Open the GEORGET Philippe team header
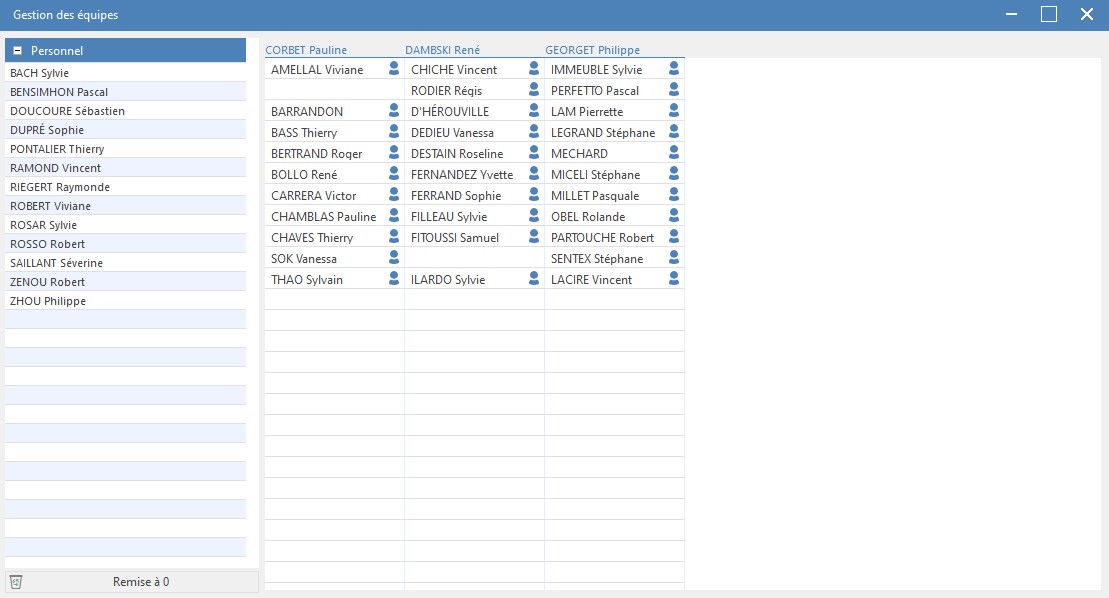 pos(593,50)
